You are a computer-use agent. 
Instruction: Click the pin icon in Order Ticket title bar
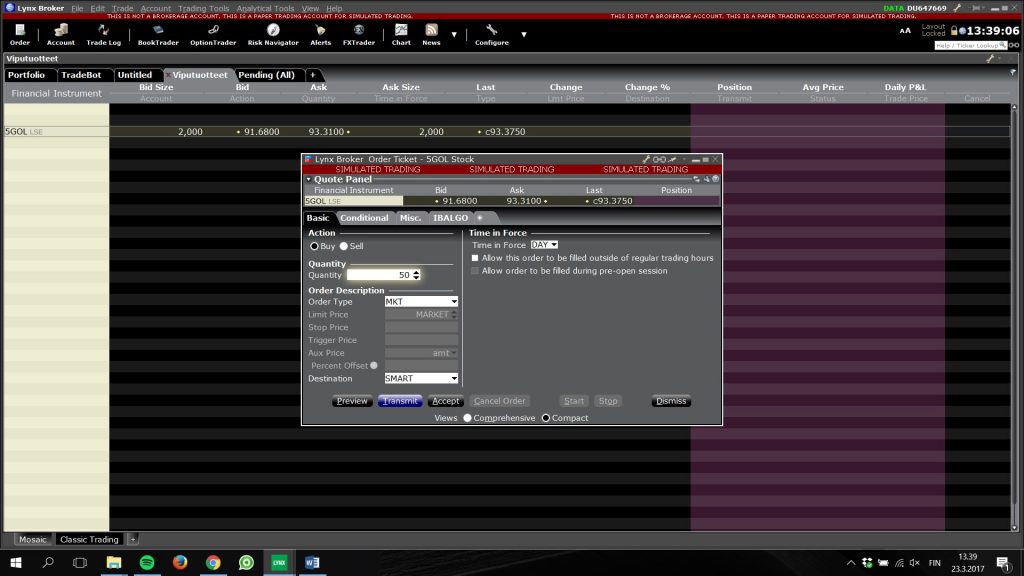pyautogui.click(x=672, y=159)
